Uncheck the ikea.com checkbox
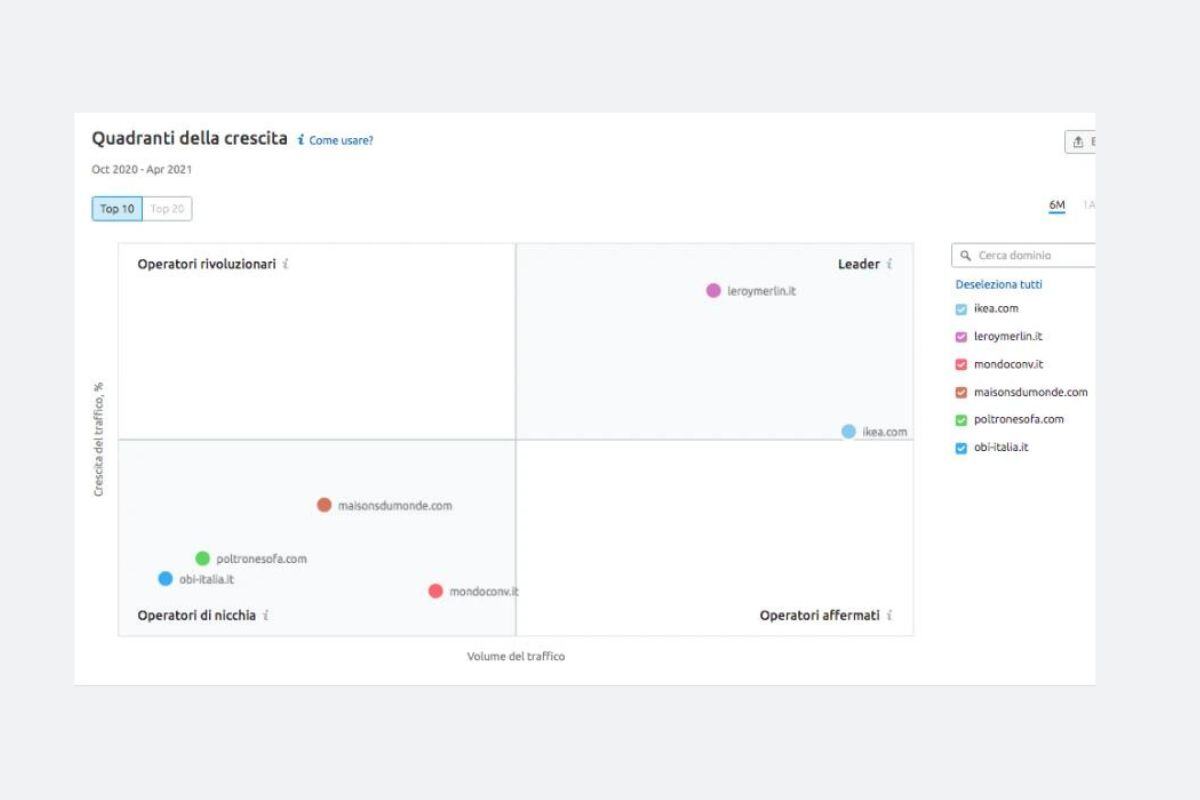1200x800 pixels. [x=962, y=309]
